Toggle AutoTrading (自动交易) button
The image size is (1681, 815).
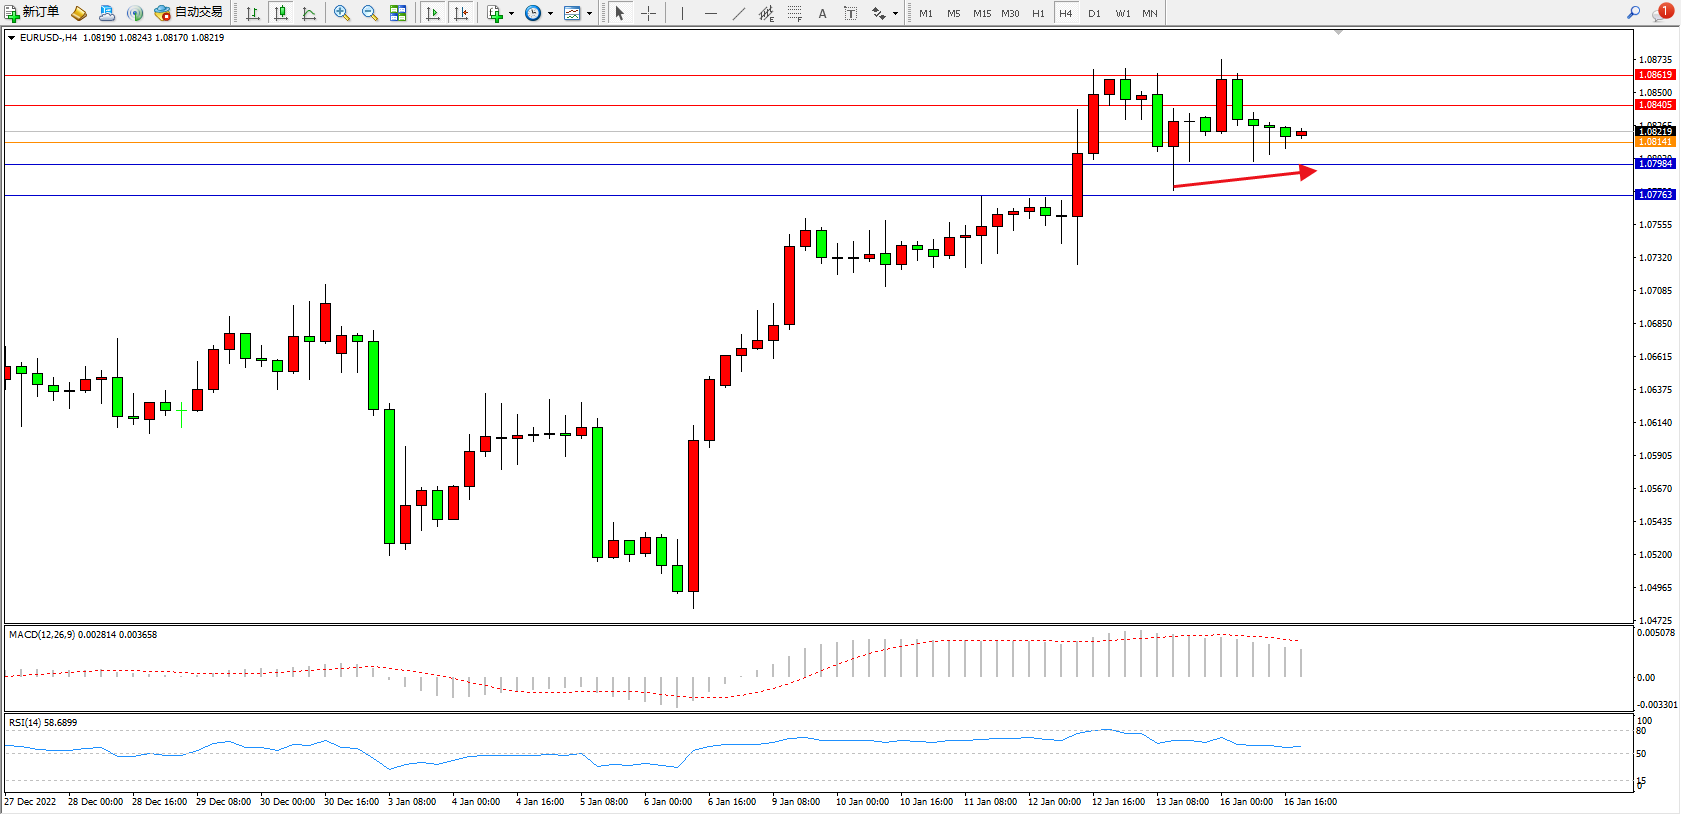[188, 13]
